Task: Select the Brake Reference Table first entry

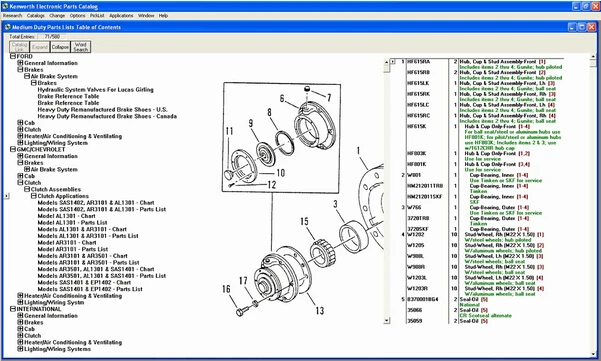Action: [x=68, y=96]
